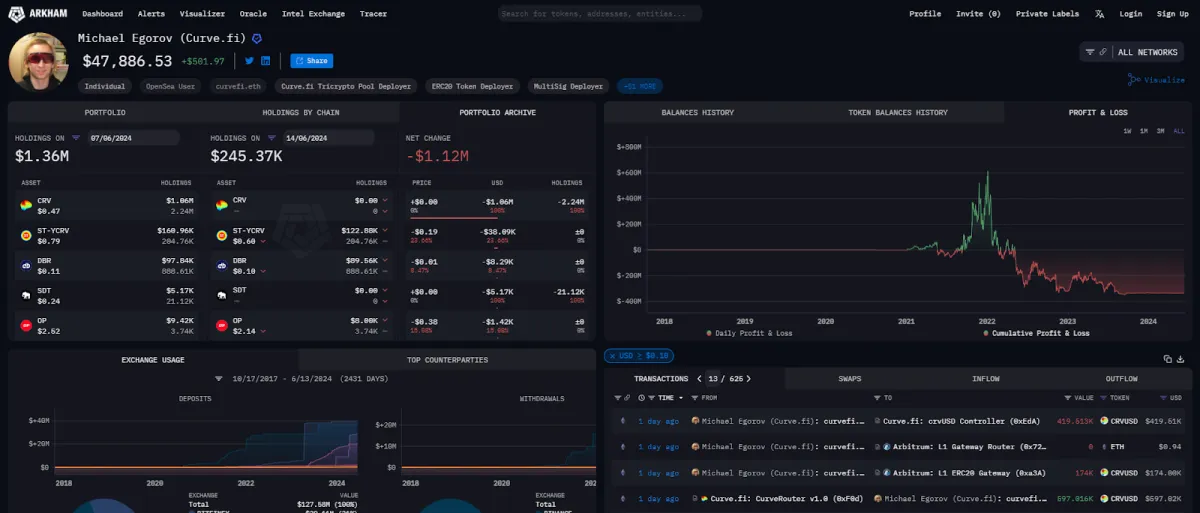The width and height of the screenshot is (1200, 513).
Task: Open the Visualizer navigation item
Action: (x=202, y=14)
